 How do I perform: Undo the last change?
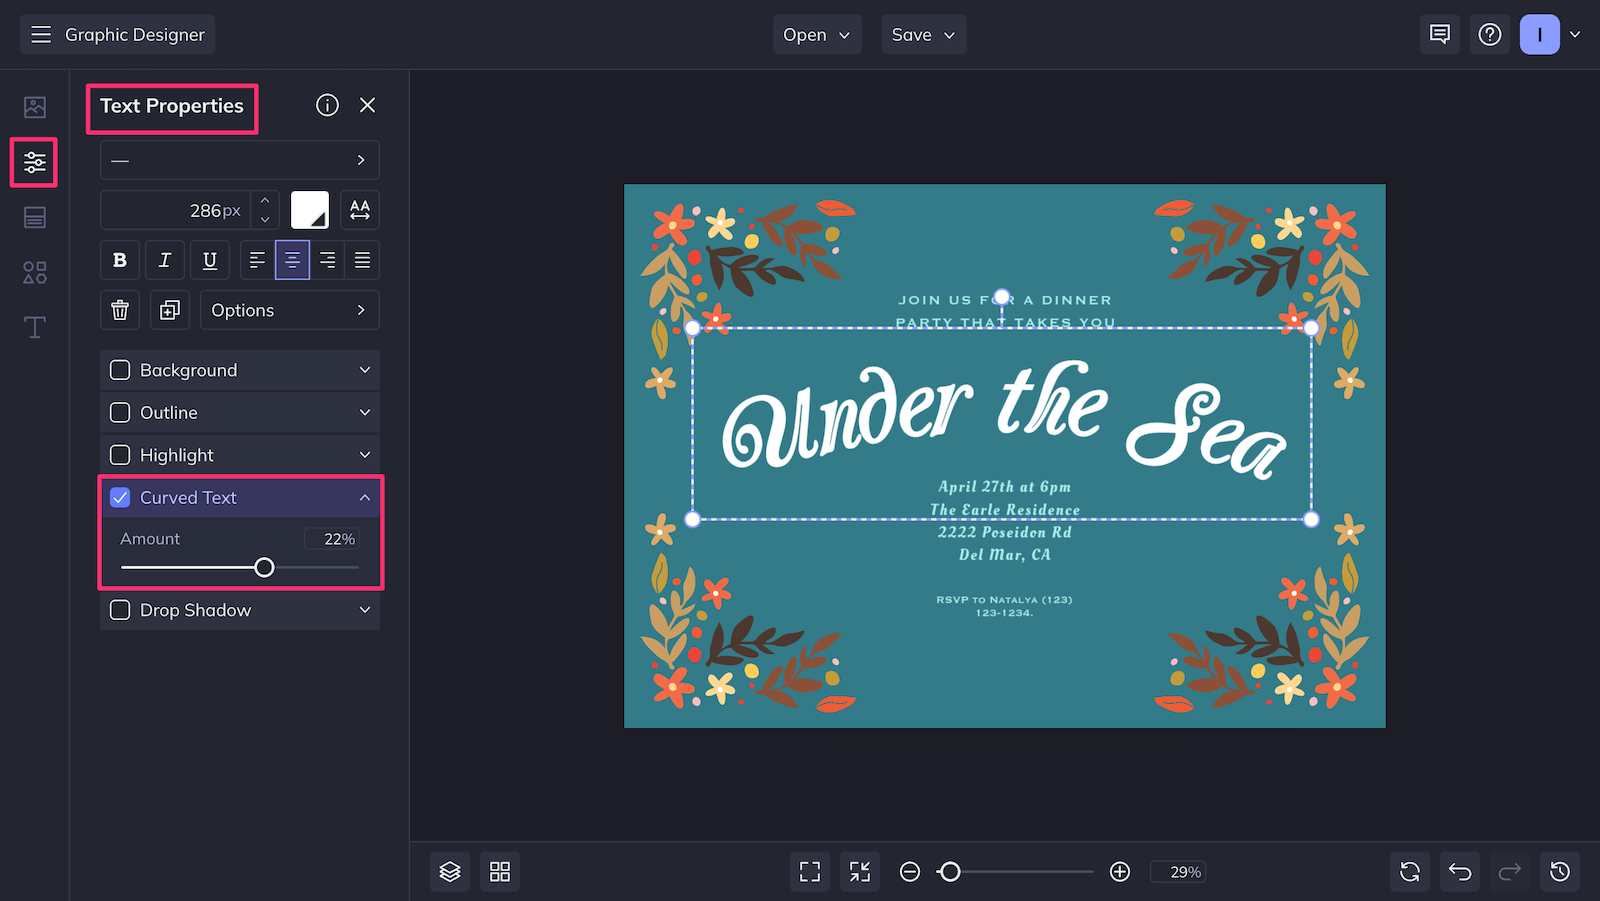pos(1459,871)
